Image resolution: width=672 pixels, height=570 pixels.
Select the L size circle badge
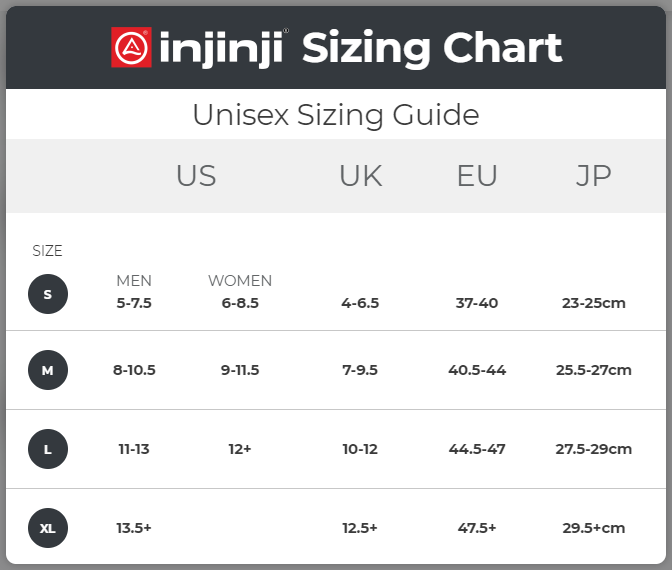pos(48,449)
